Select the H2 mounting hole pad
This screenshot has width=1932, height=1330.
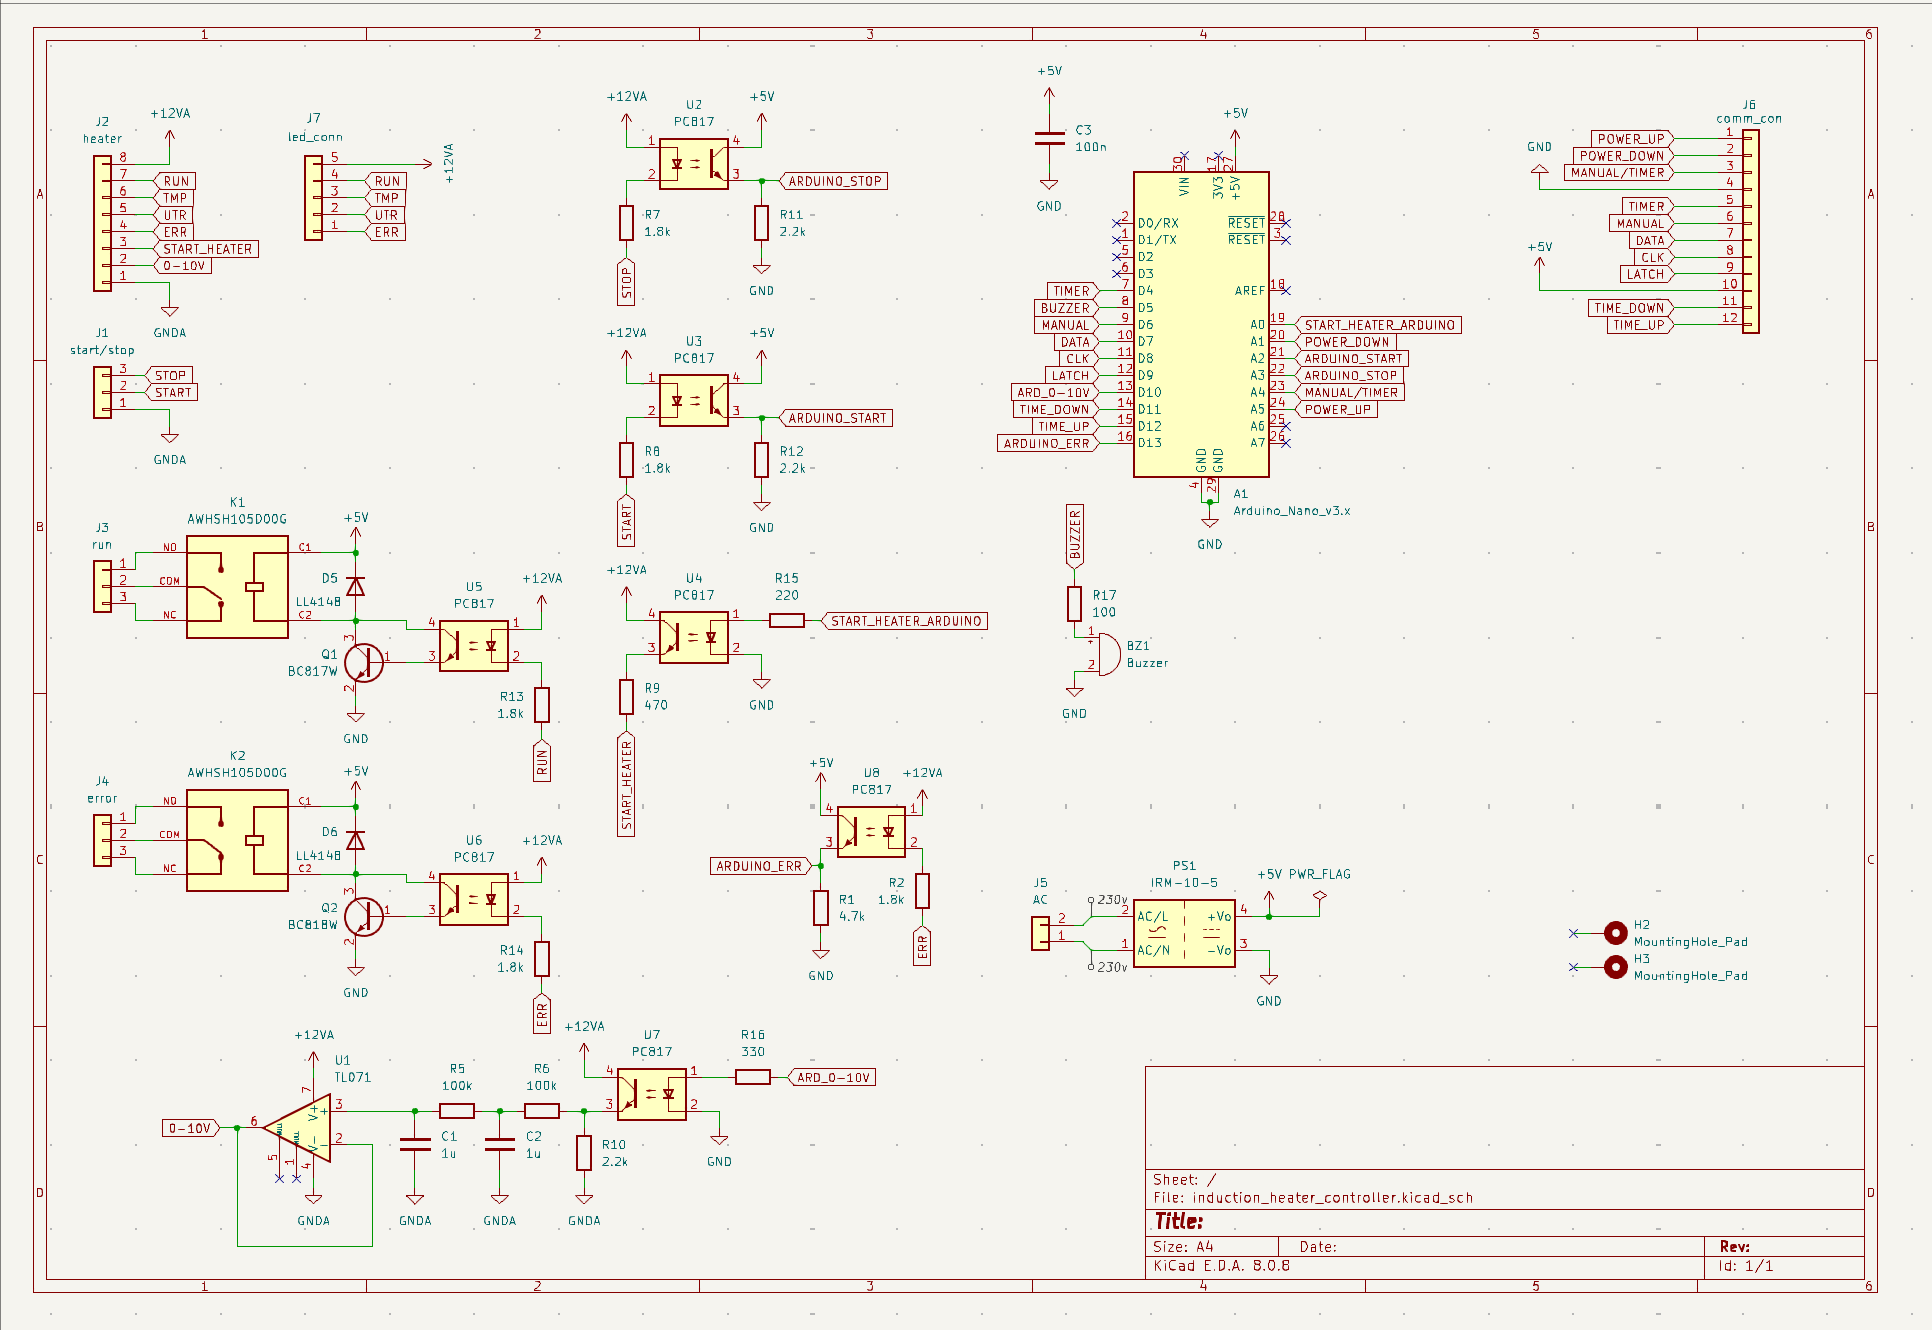(x=1615, y=933)
